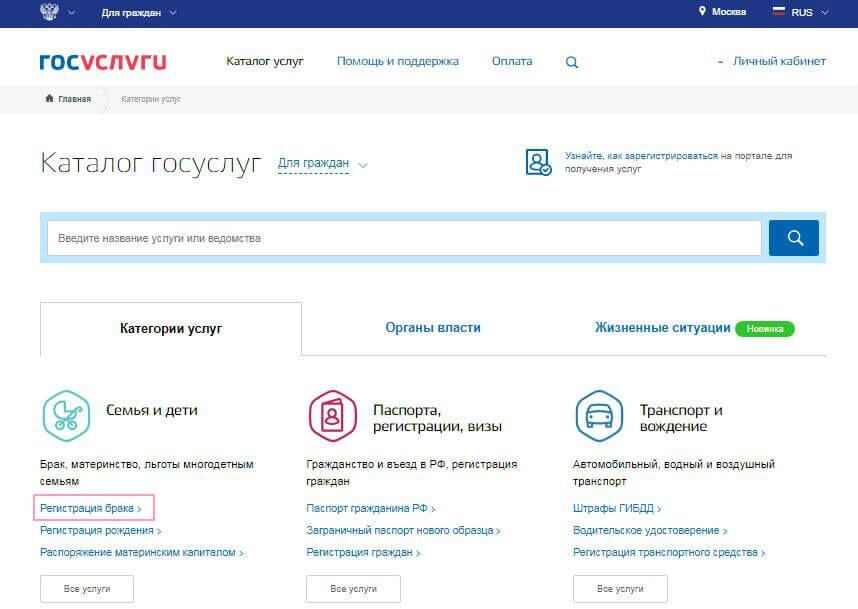Image resolution: width=858 pixels, height=609 pixels.
Task: Expand the dropdown next to the coat of arms
Action: pyautogui.click(x=71, y=12)
